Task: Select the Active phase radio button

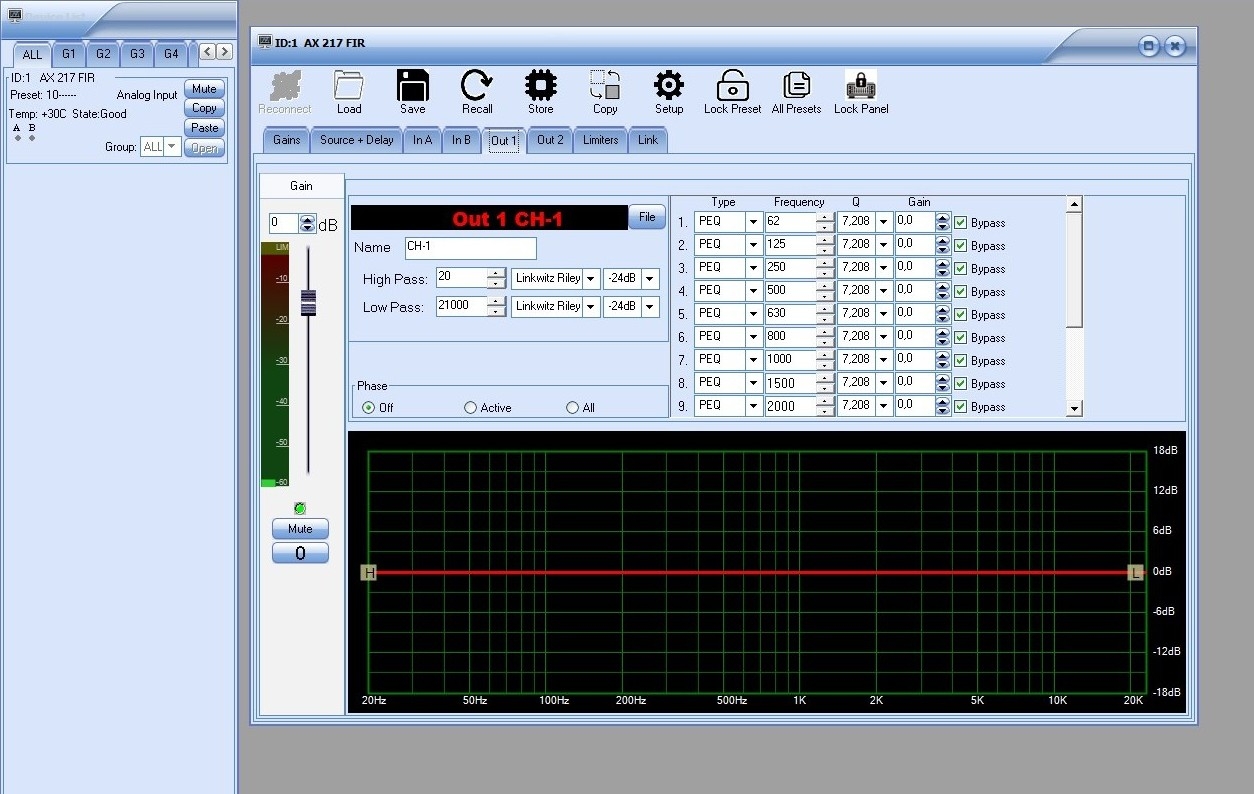Action: pos(470,408)
